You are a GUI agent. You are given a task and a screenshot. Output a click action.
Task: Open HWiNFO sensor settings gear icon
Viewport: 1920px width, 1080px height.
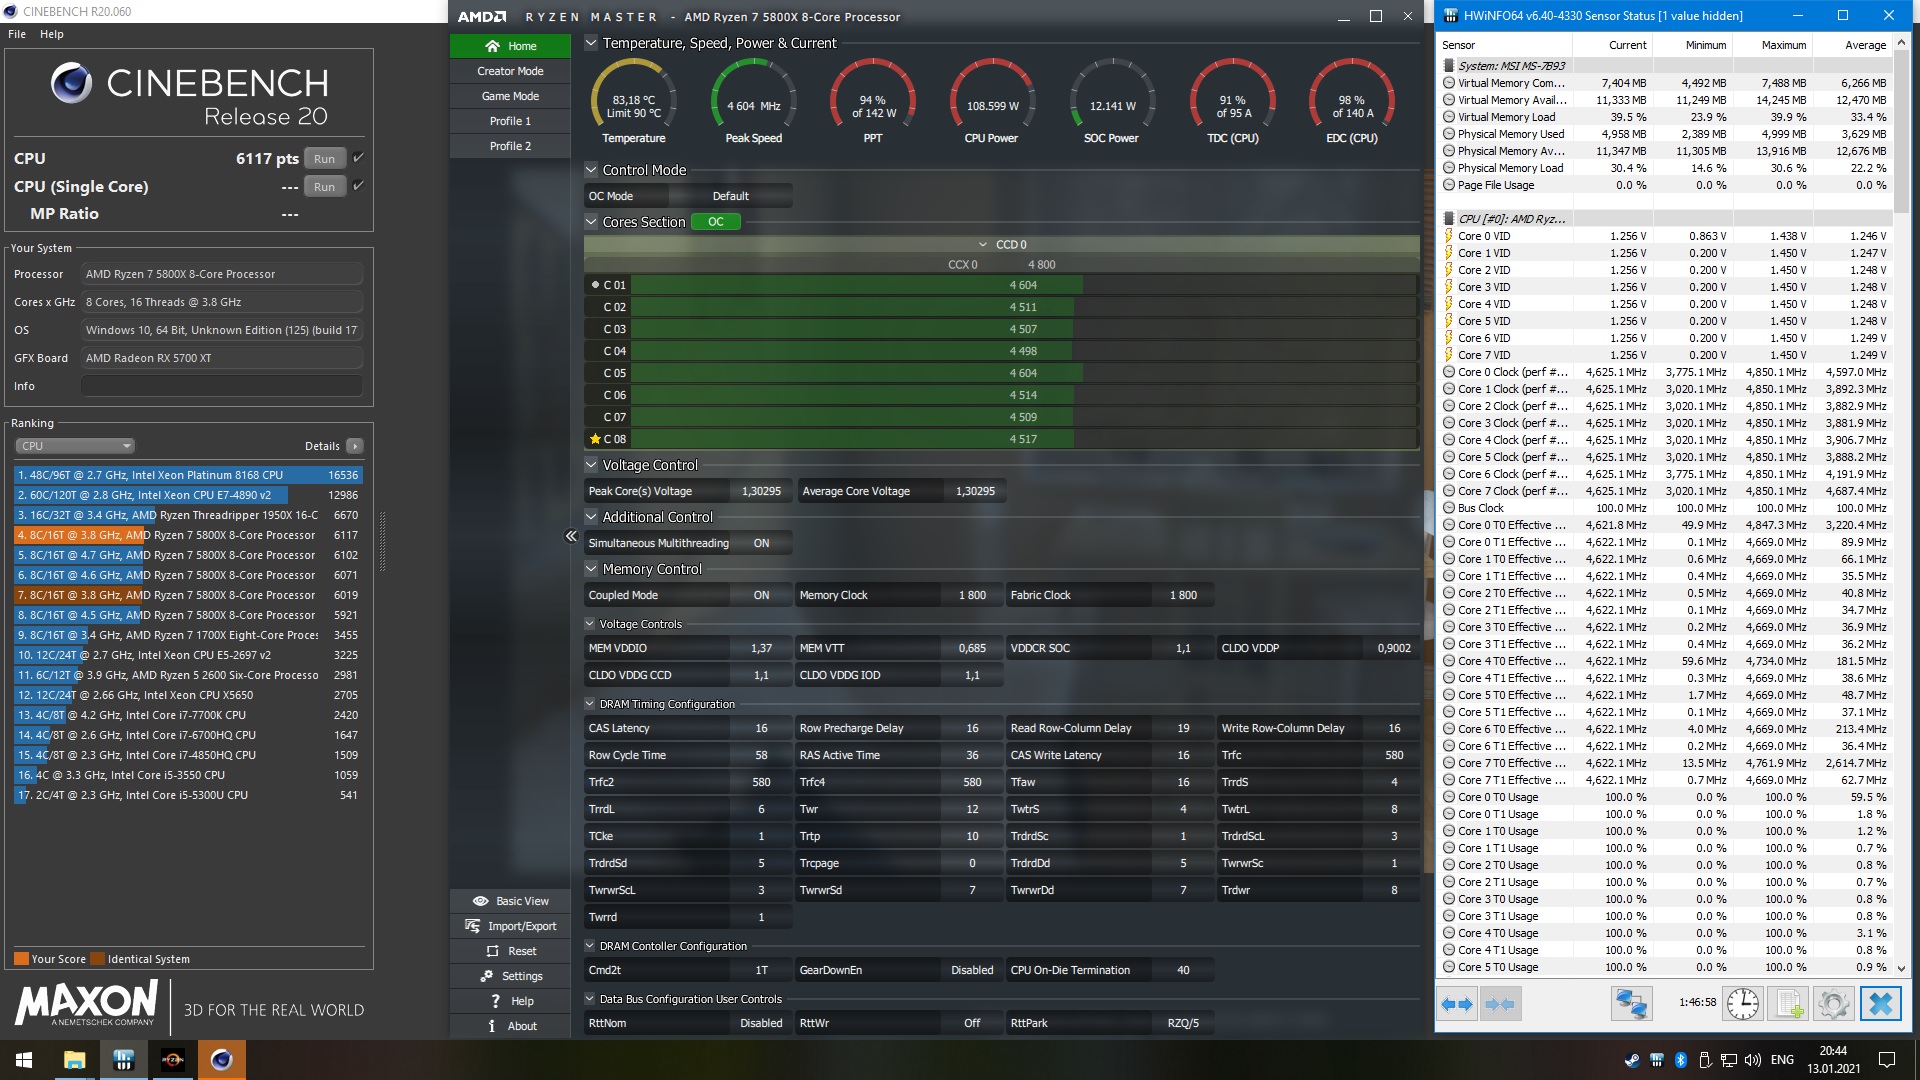[x=1834, y=1004]
